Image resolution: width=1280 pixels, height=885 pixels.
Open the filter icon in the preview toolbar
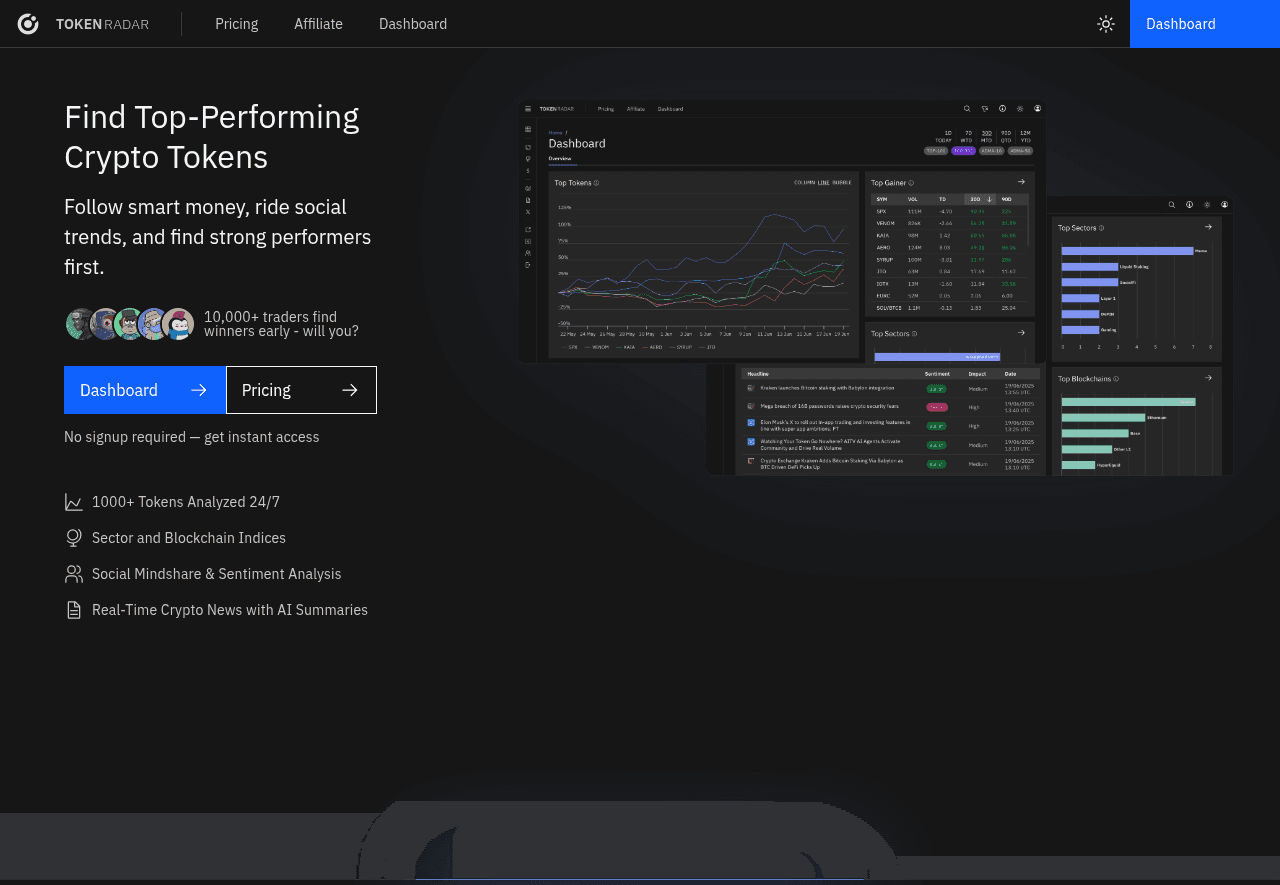(x=984, y=108)
